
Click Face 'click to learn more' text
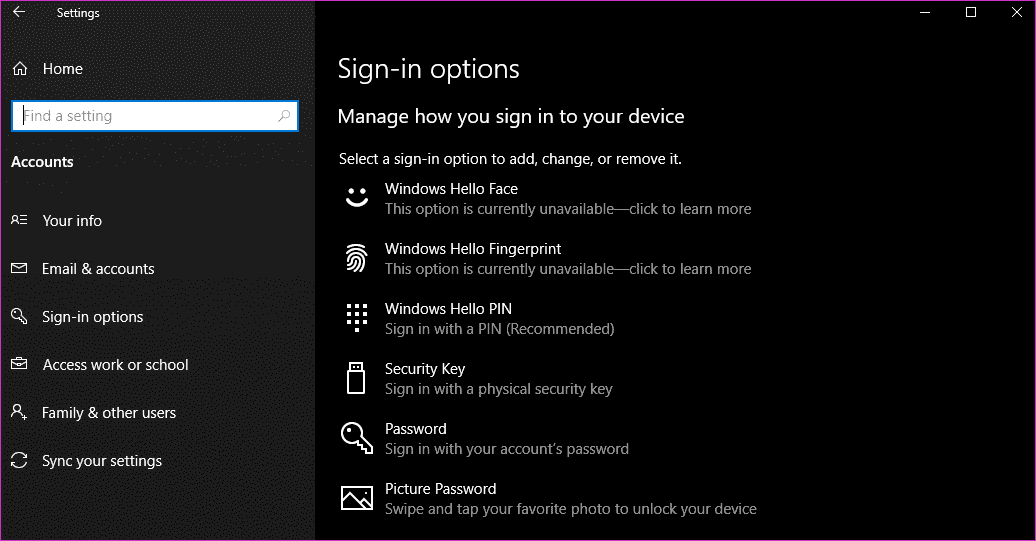(690, 209)
